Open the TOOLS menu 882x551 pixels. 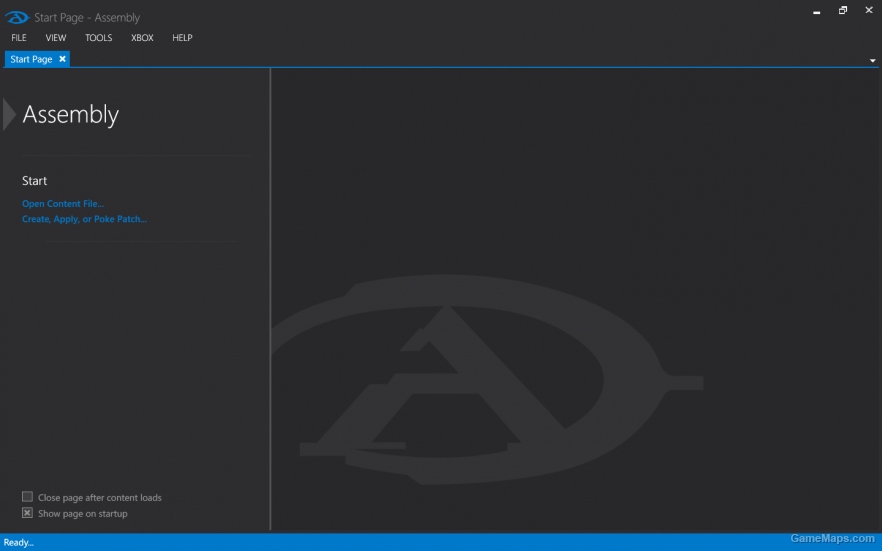point(98,38)
